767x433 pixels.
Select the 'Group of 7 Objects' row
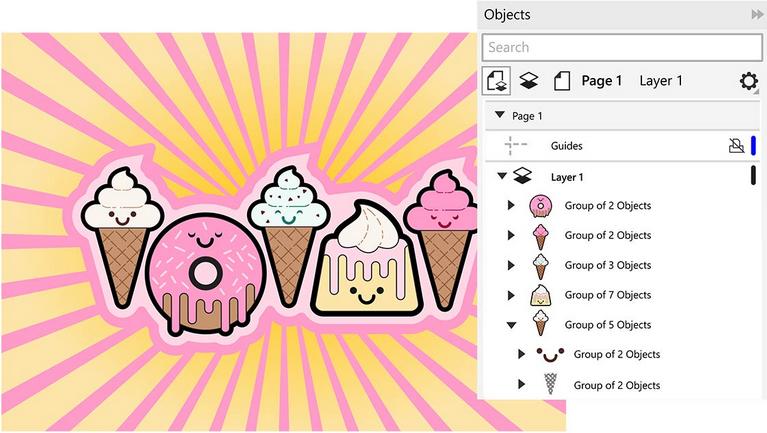[x=608, y=295]
